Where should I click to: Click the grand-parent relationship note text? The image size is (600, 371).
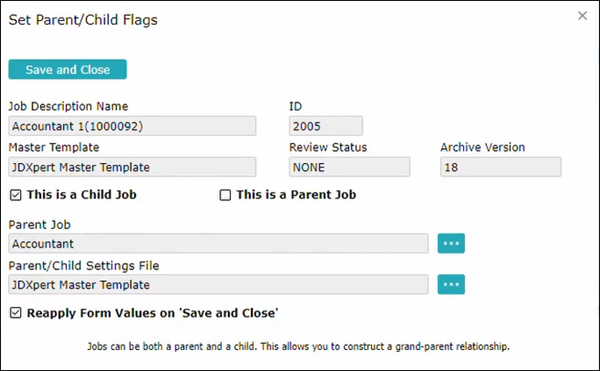click(x=298, y=347)
